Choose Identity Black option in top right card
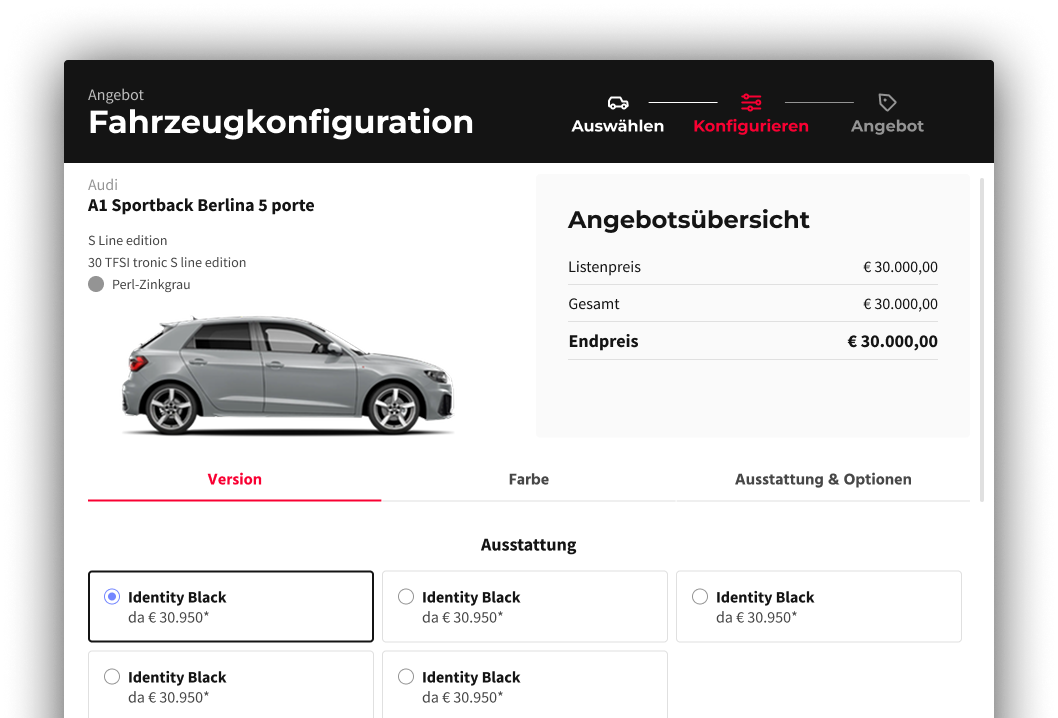The width and height of the screenshot is (1058, 718). click(700, 597)
